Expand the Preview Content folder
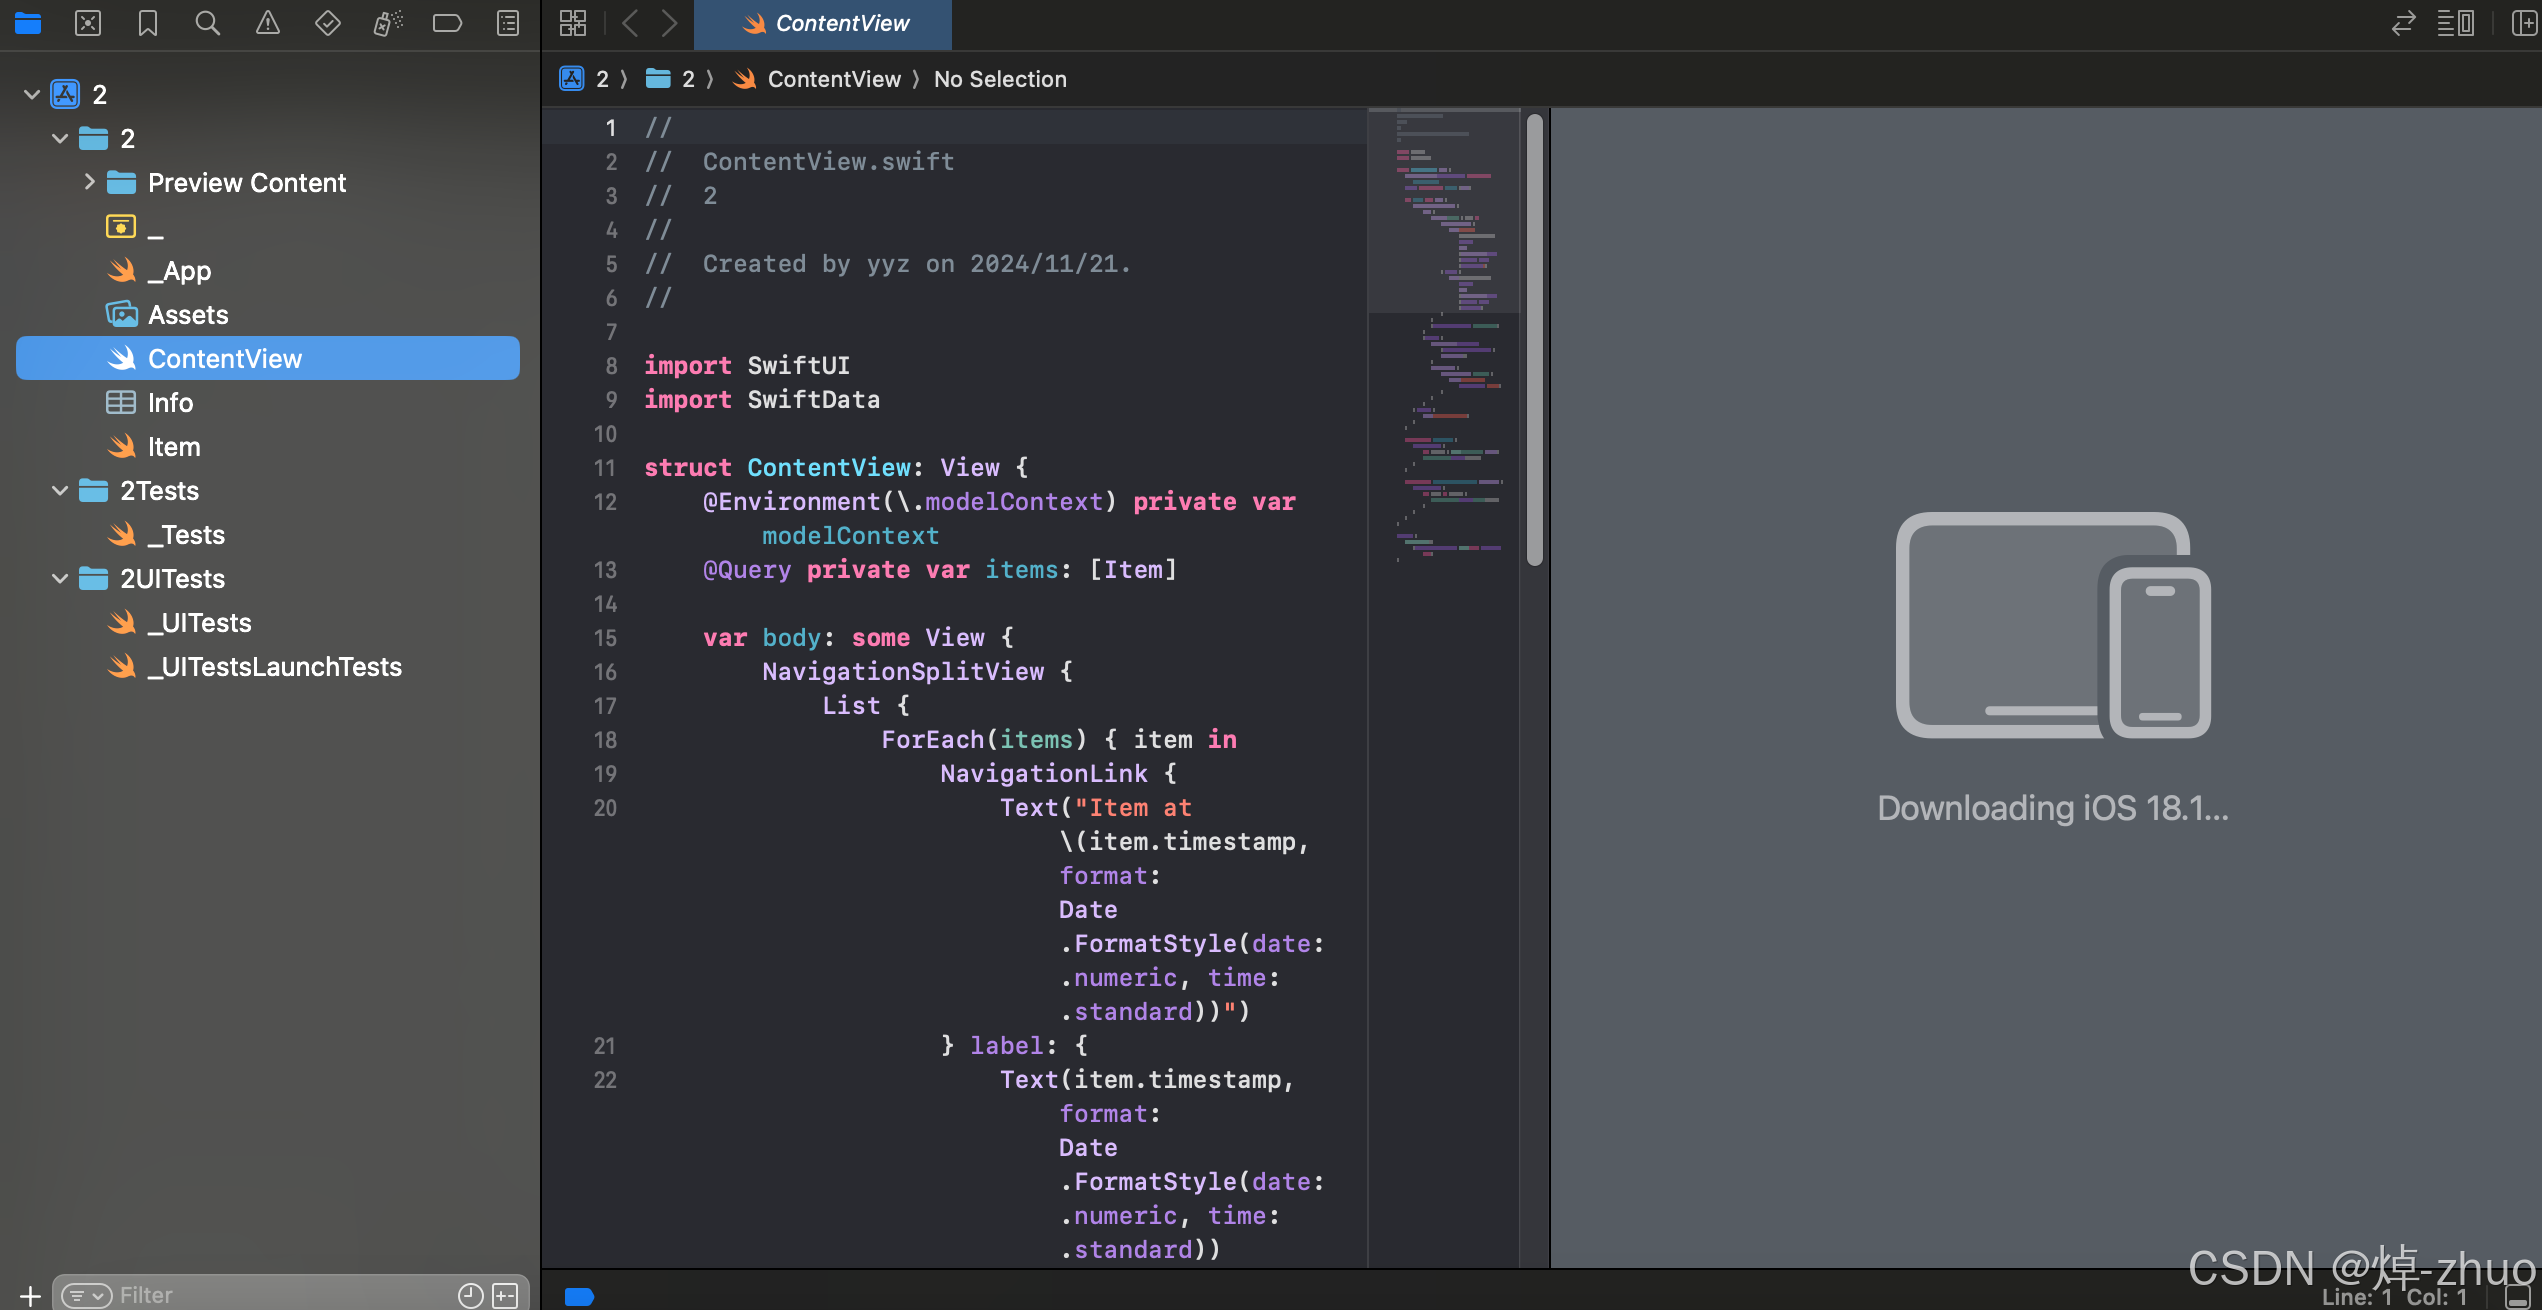This screenshot has width=2542, height=1310. click(x=89, y=182)
